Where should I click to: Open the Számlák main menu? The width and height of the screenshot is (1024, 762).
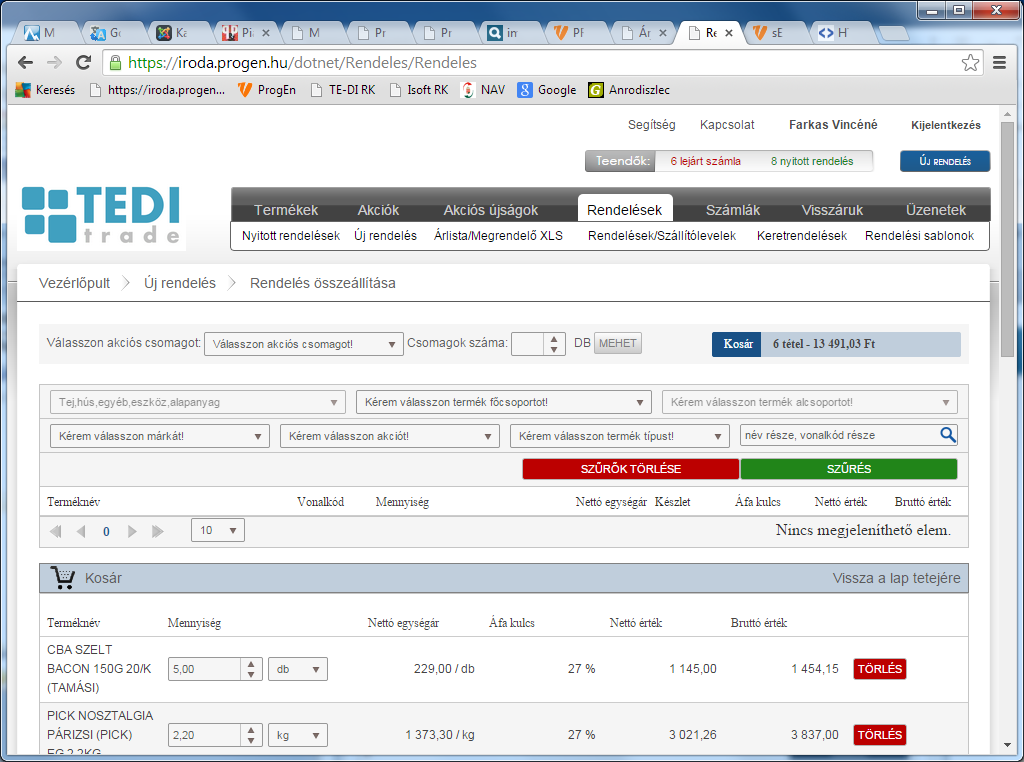pyautogui.click(x=733, y=210)
